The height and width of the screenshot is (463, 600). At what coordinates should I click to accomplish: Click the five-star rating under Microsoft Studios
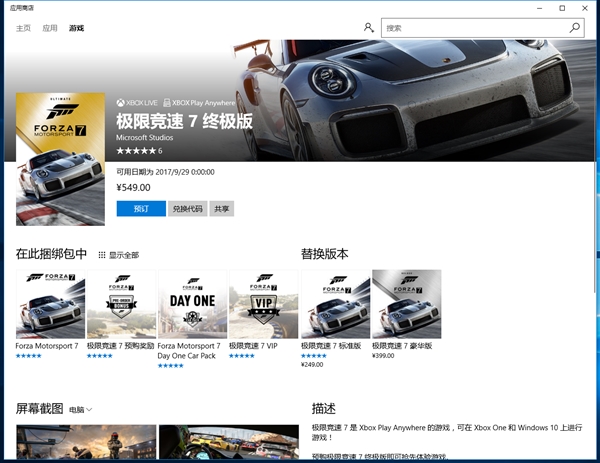coord(135,151)
